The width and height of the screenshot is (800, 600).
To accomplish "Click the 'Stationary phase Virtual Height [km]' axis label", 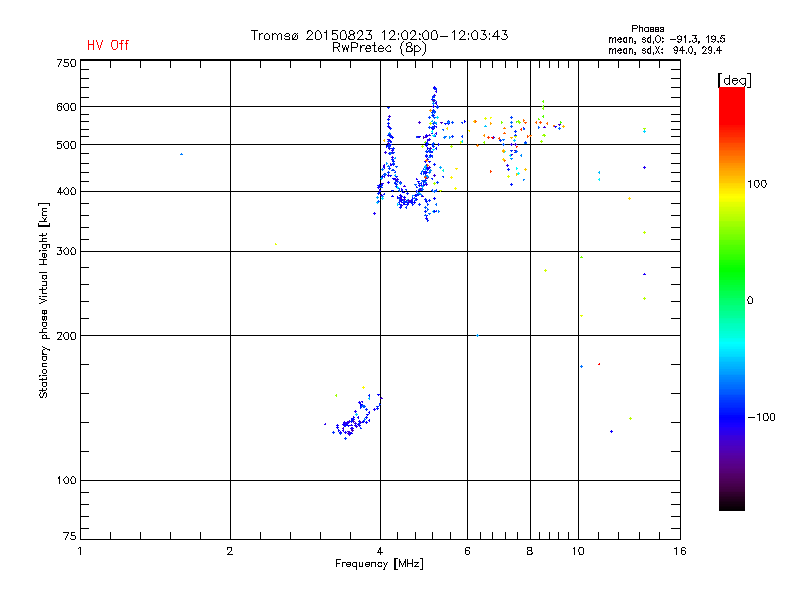I will click(x=44, y=300).
